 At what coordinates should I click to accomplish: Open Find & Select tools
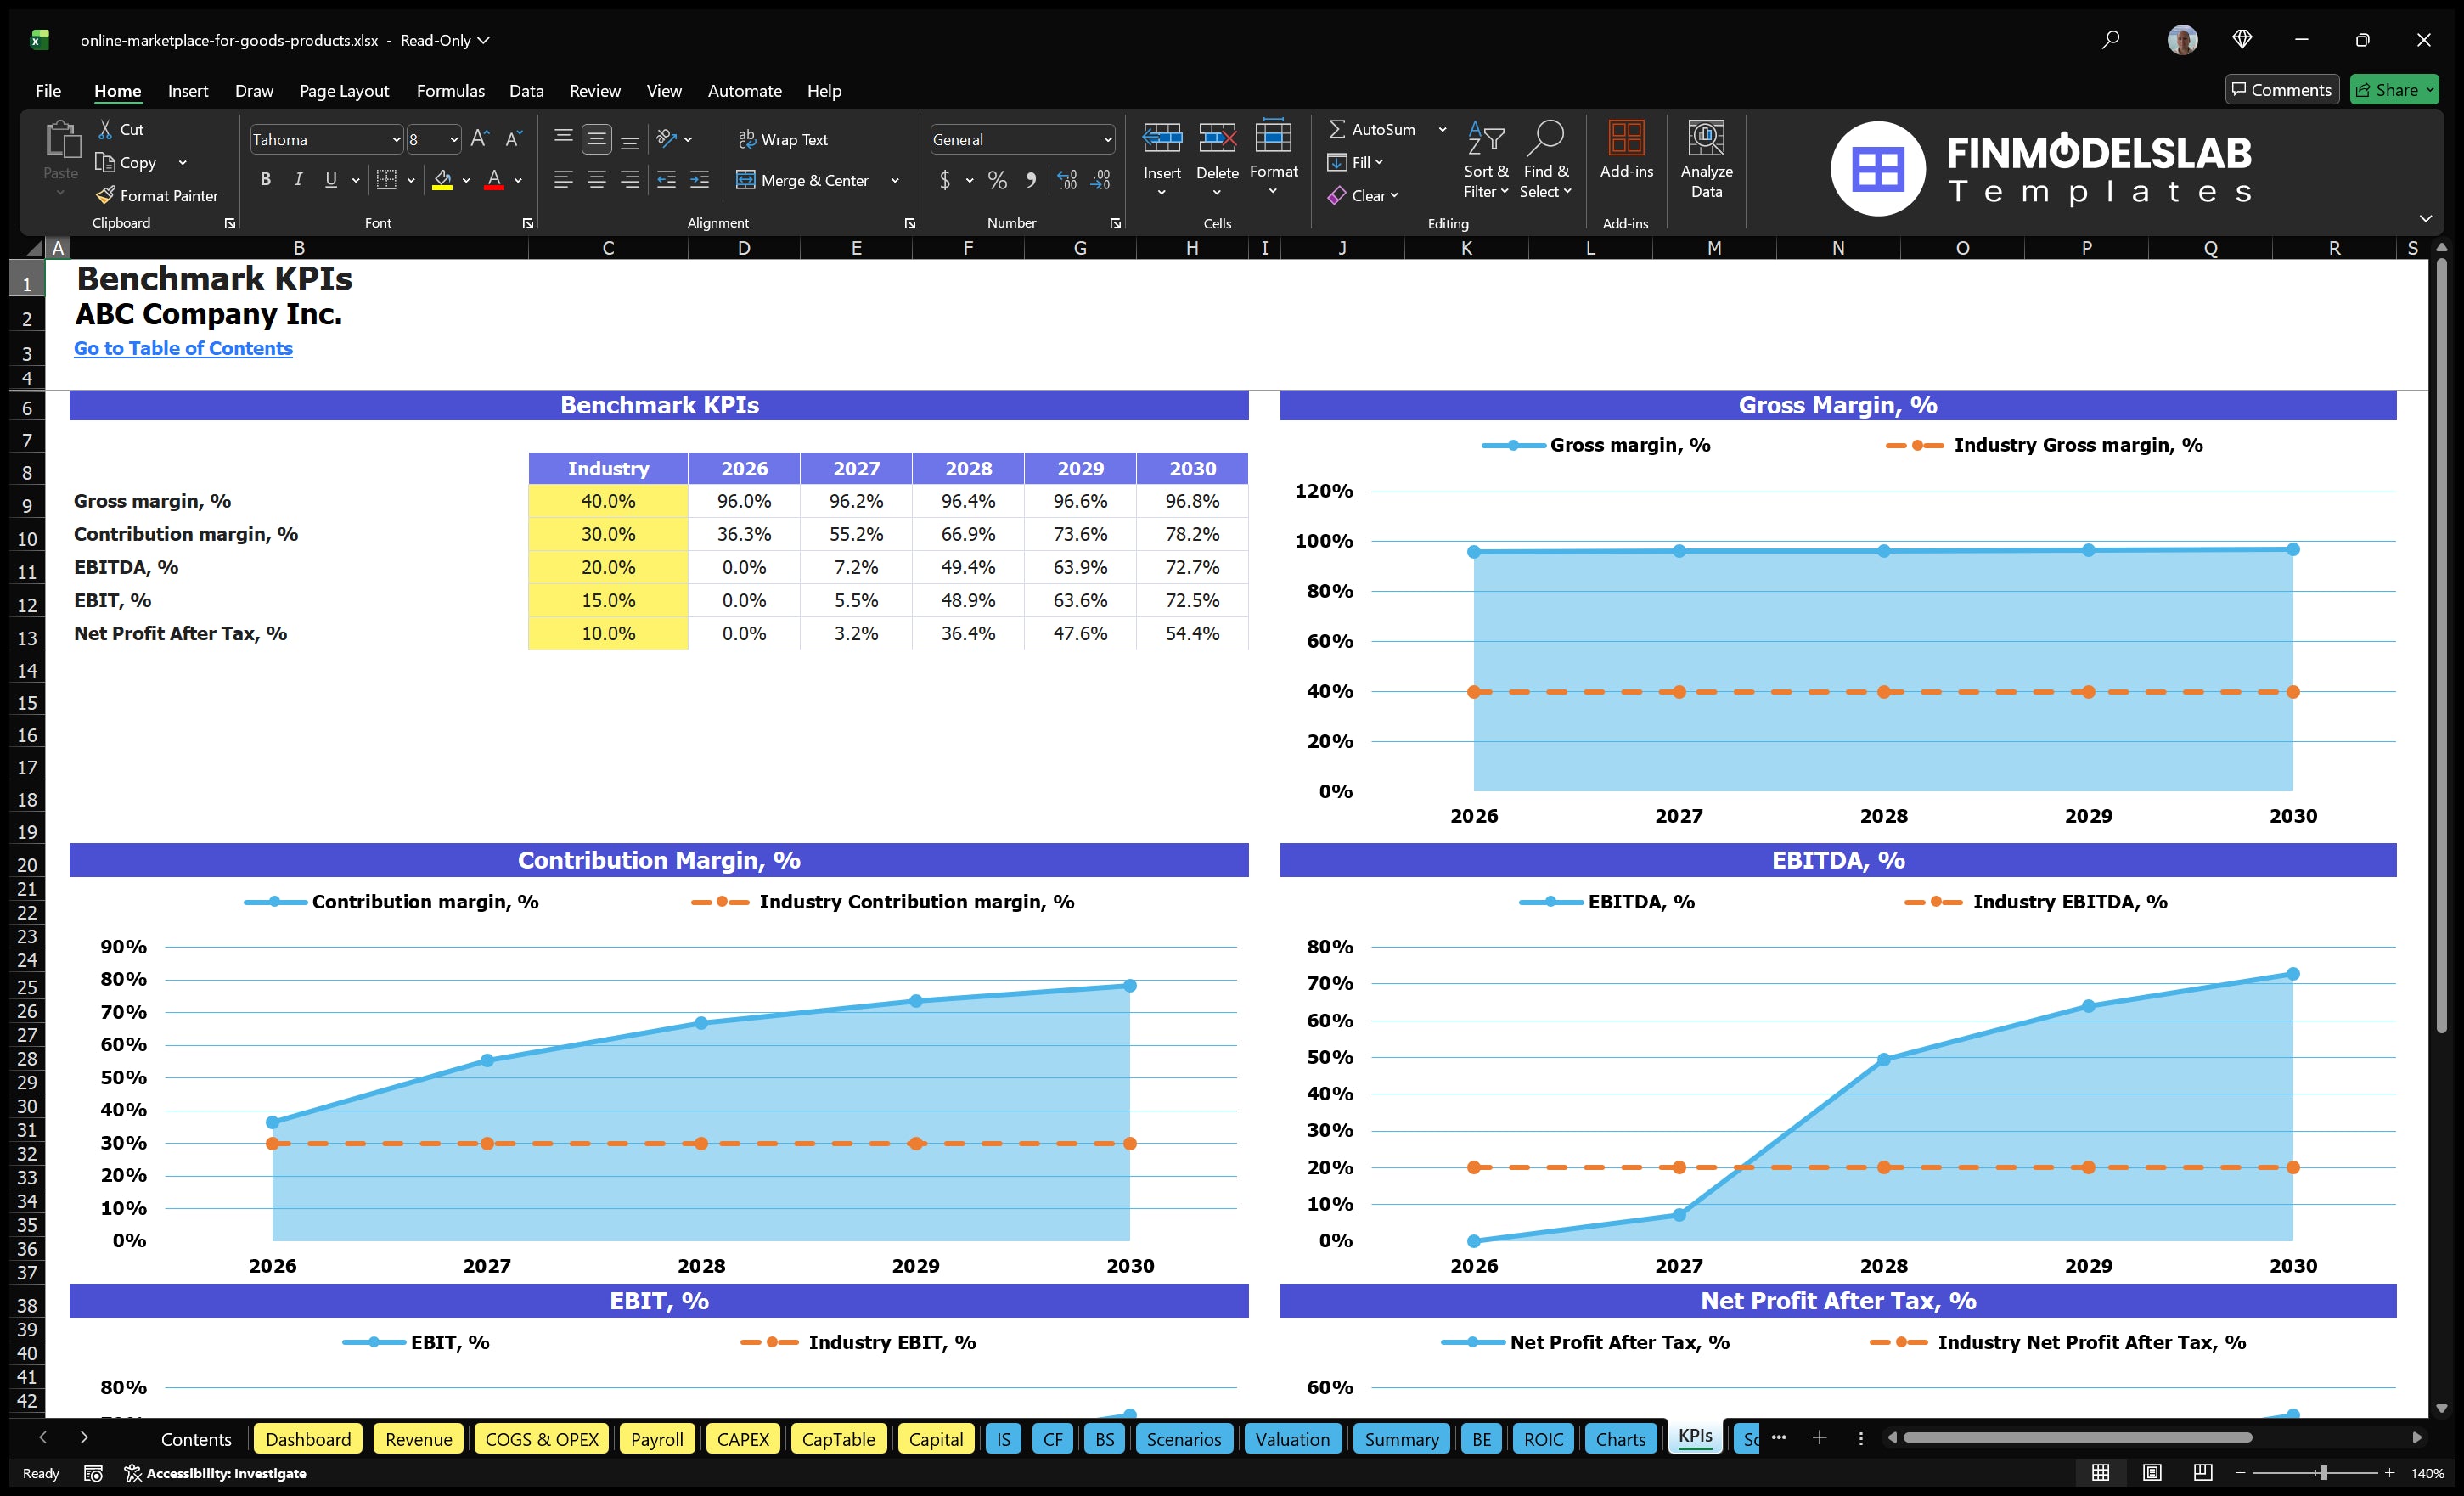click(1546, 160)
